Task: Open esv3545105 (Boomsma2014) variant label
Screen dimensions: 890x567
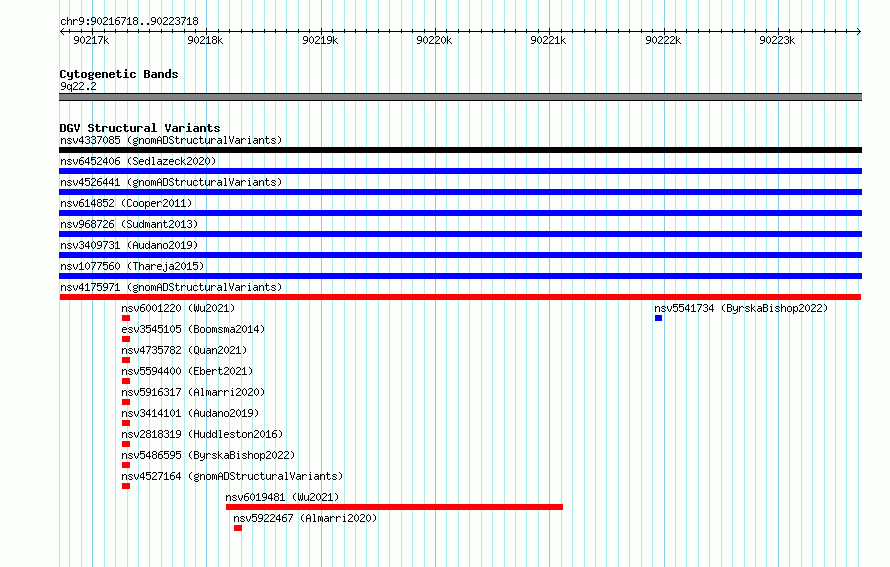Action: tap(193, 329)
